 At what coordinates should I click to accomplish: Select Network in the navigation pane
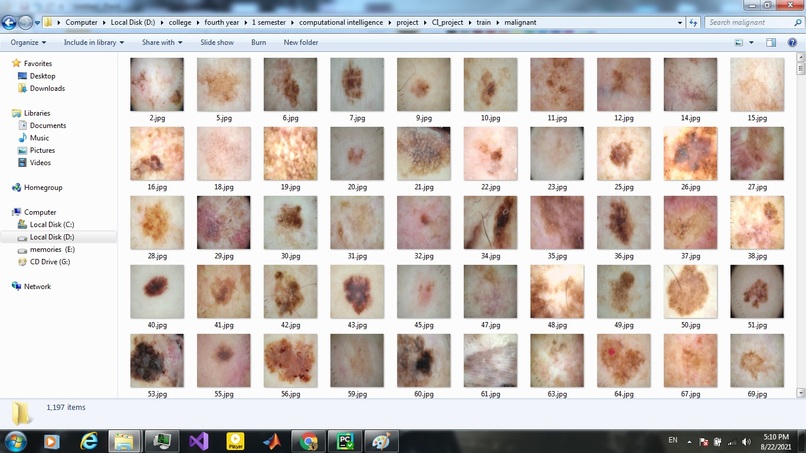(x=37, y=286)
